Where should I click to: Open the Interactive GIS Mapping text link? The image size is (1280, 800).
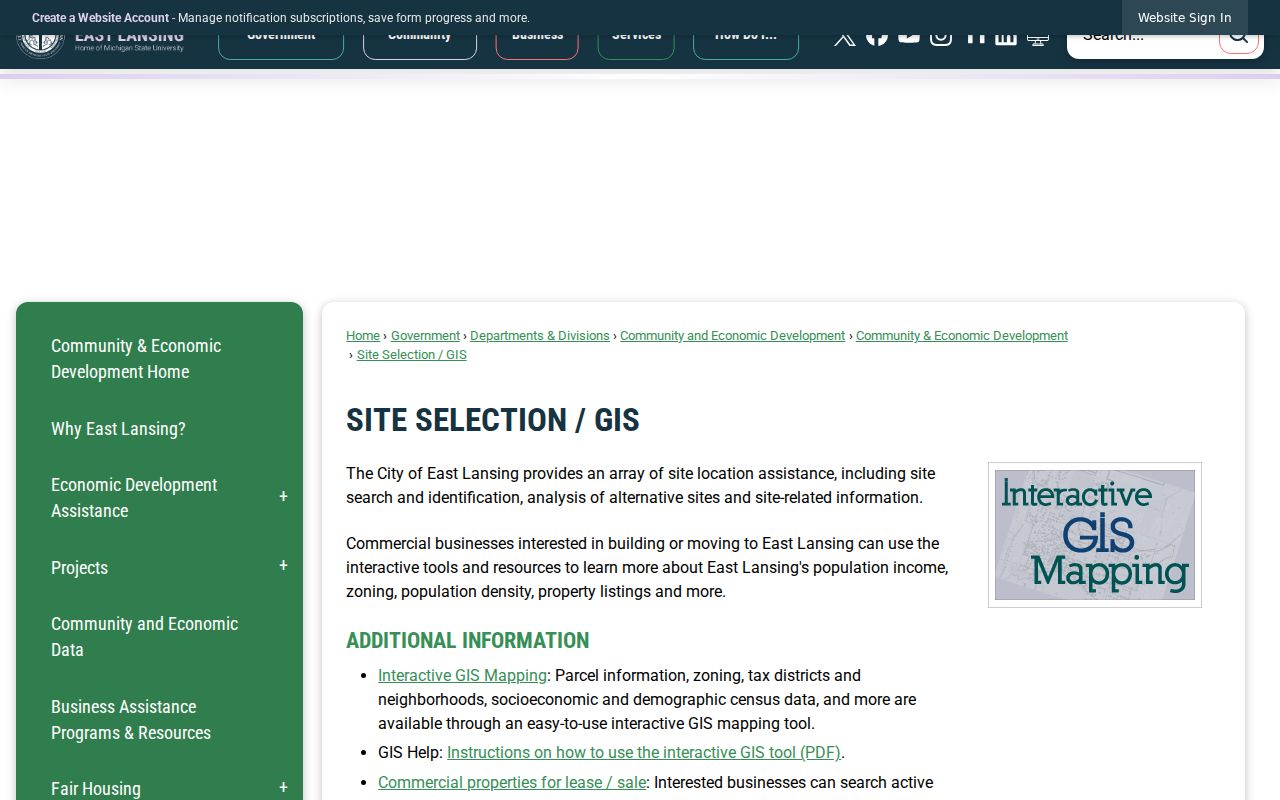(462, 676)
